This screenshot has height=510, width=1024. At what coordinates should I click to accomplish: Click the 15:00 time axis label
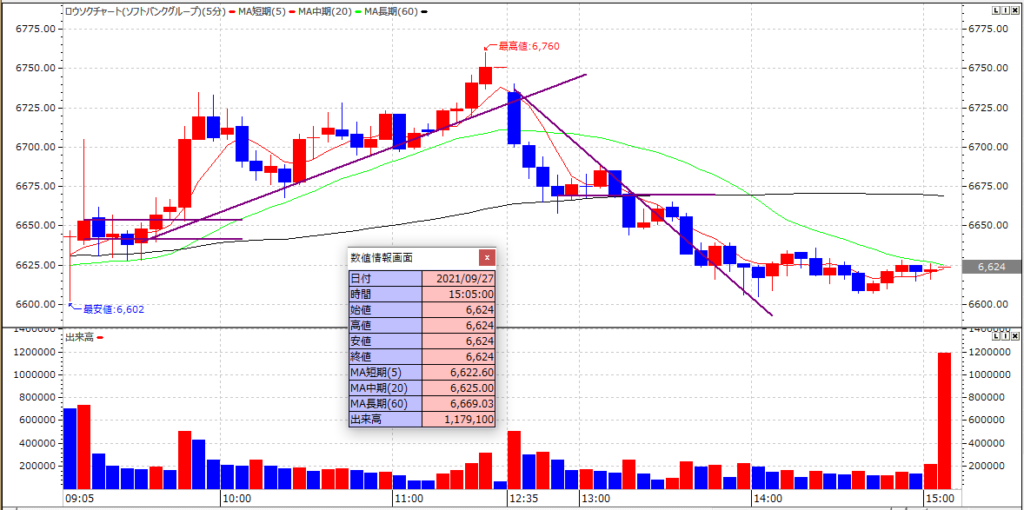coord(938,498)
